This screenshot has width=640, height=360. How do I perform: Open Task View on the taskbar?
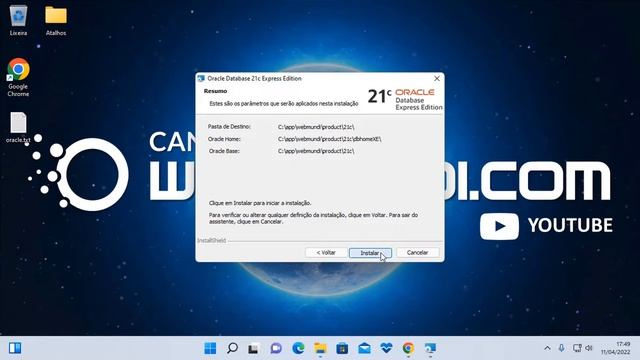click(x=254, y=348)
